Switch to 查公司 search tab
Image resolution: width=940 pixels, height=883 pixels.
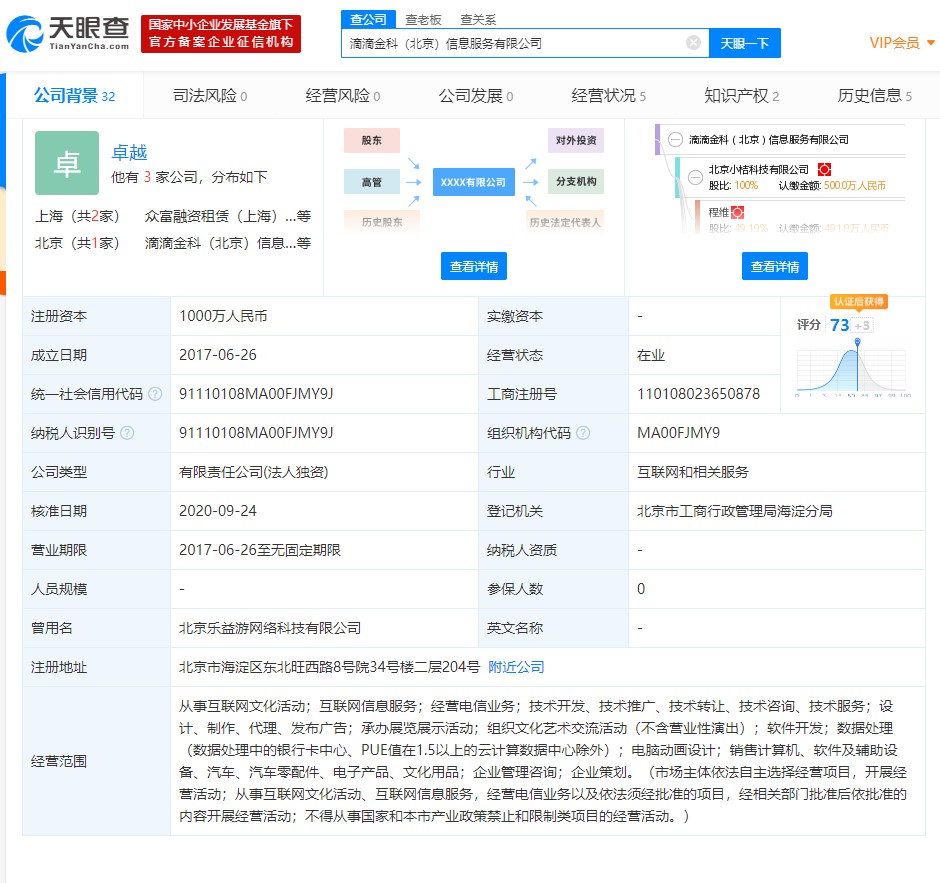coord(368,19)
